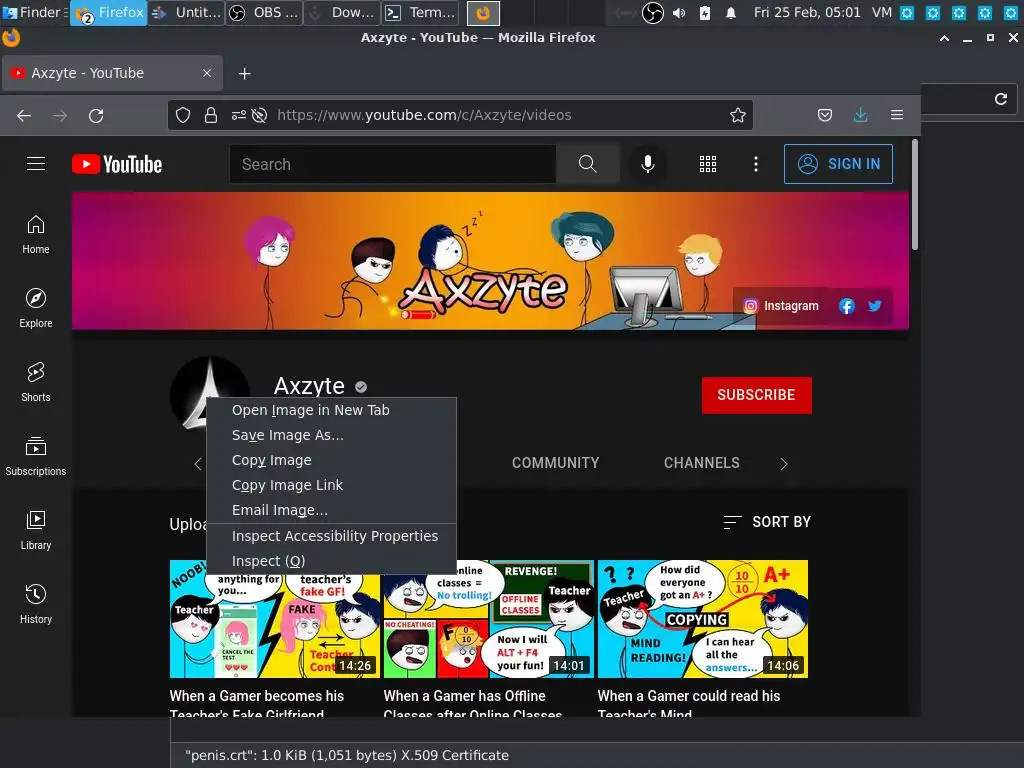Image resolution: width=1024 pixels, height=768 pixels.
Task: Click the verified badge next to Axzyte
Action: 360,387
